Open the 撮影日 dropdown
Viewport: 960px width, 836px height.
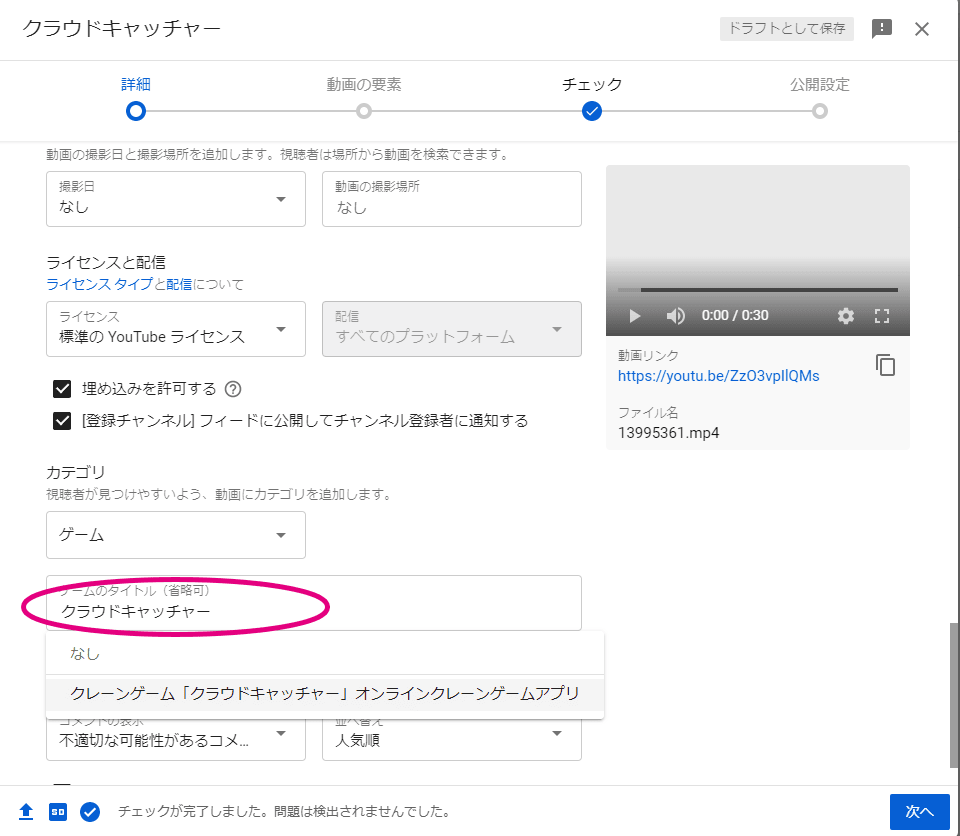coord(176,199)
